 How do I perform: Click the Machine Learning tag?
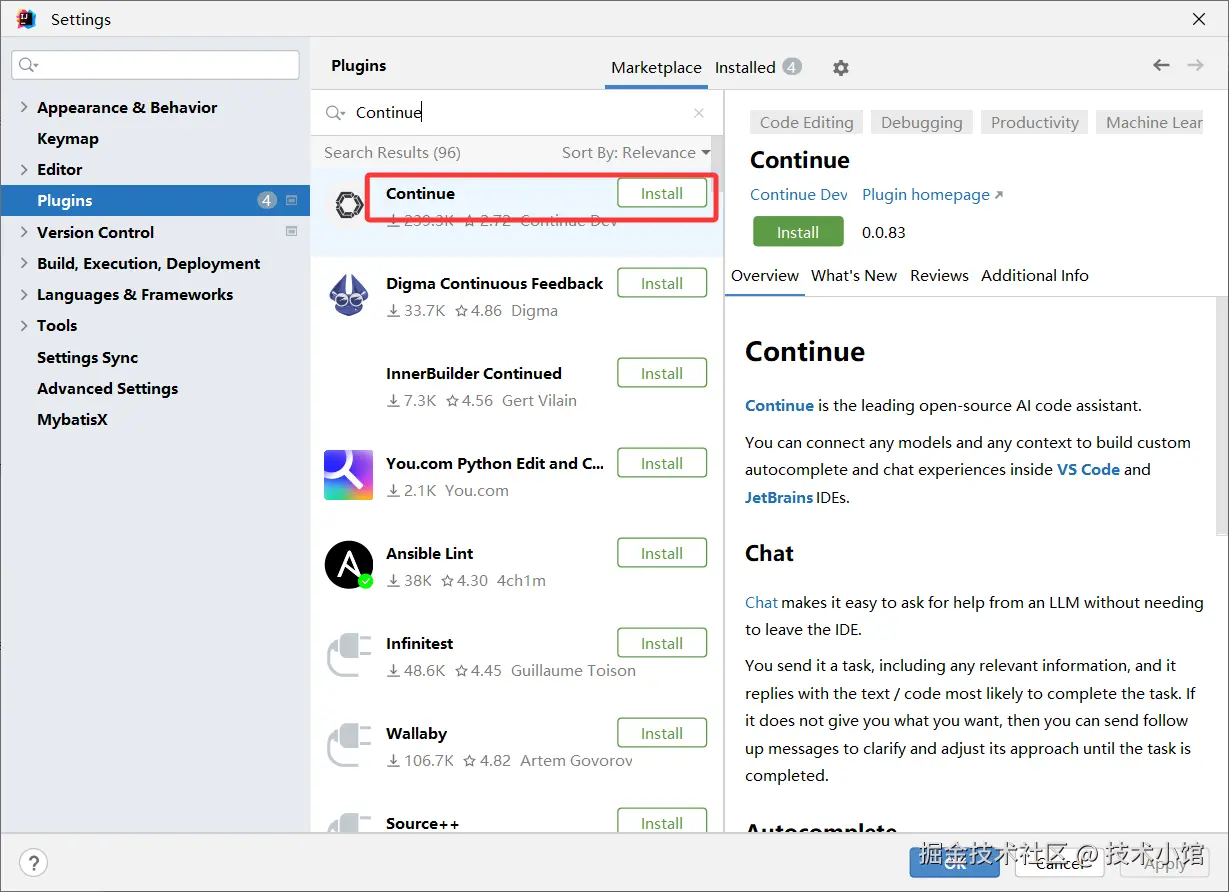pos(1152,122)
